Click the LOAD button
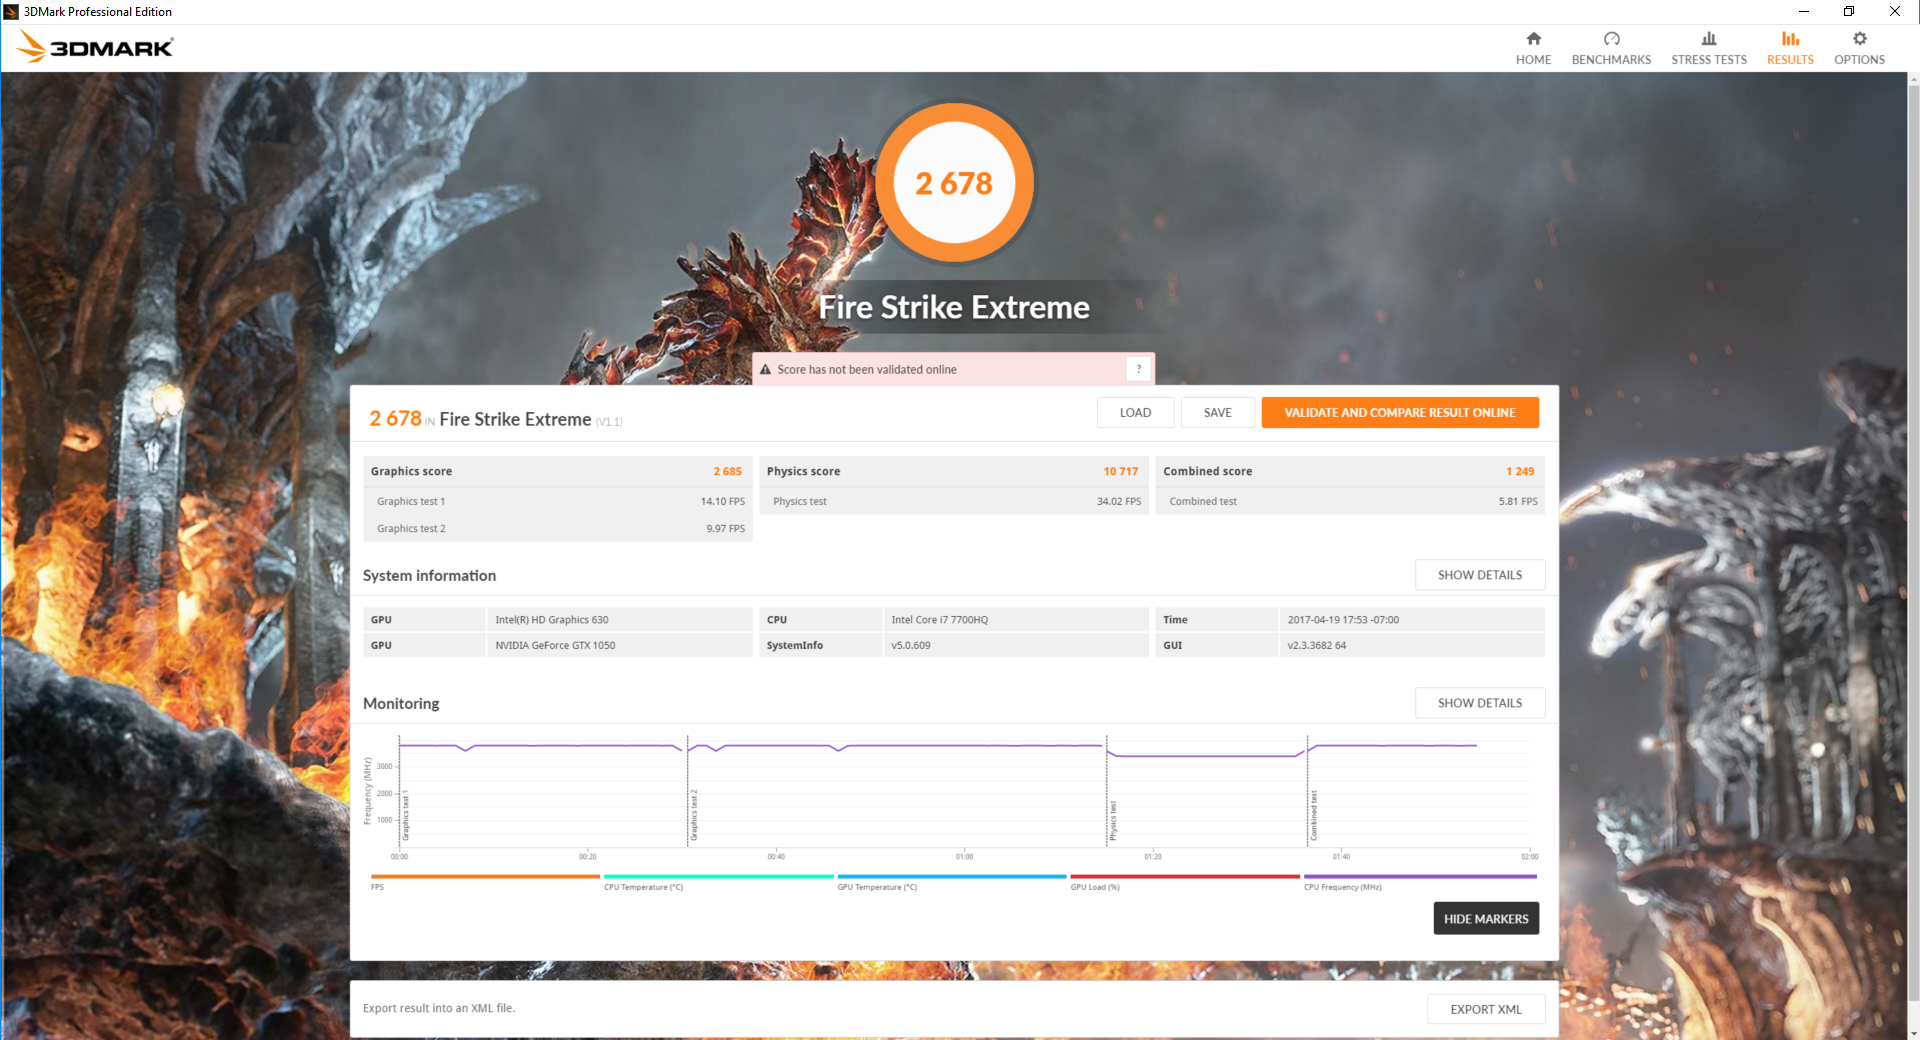 coord(1135,412)
